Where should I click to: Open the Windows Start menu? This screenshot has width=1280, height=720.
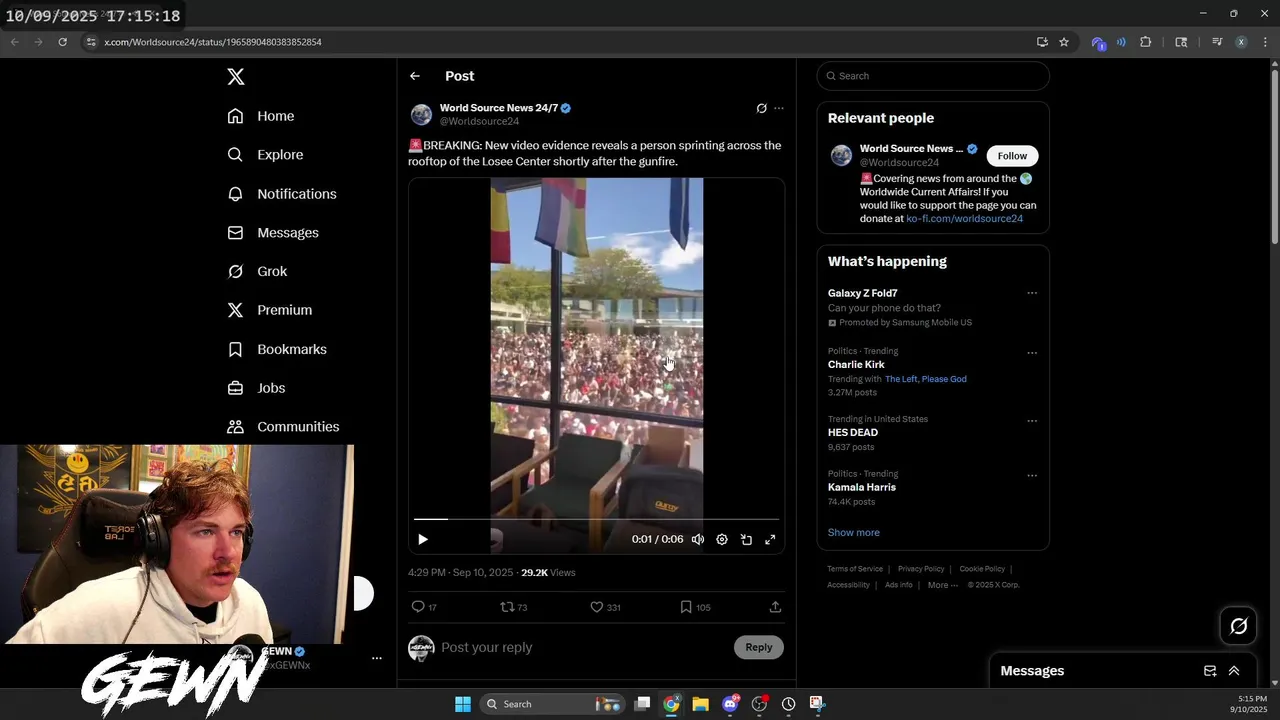[463, 704]
